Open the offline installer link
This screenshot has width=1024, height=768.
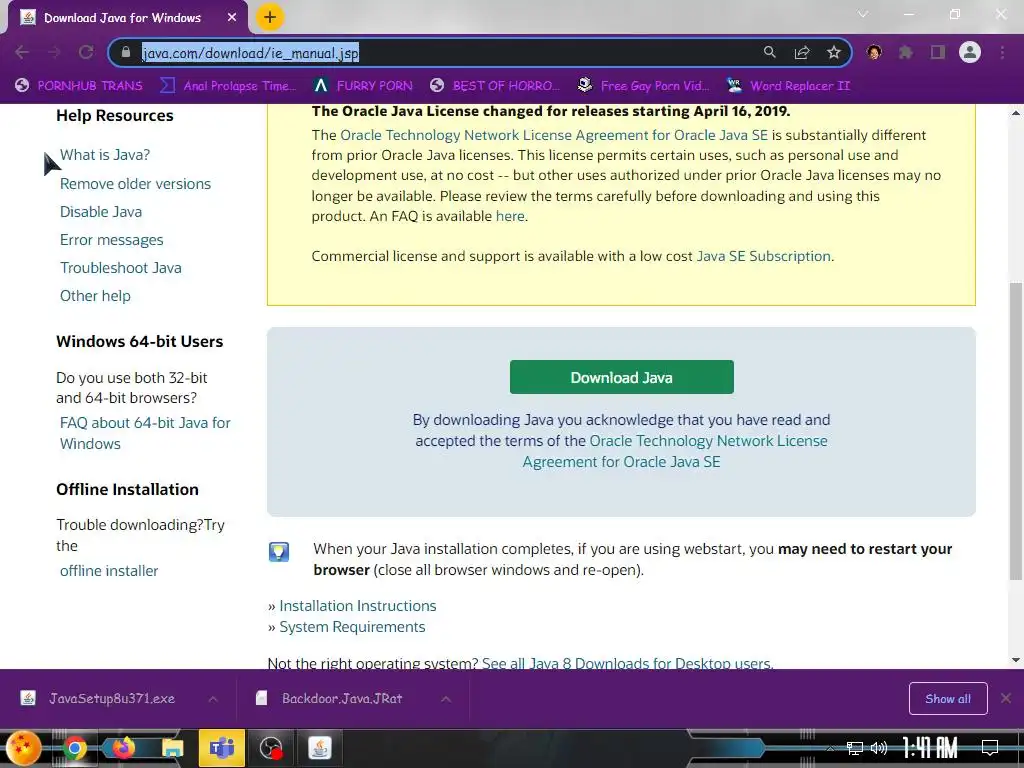click(108, 571)
